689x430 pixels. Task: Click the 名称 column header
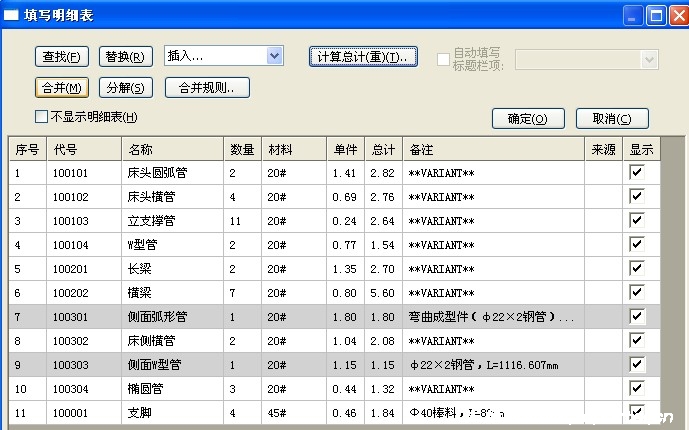(173, 149)
